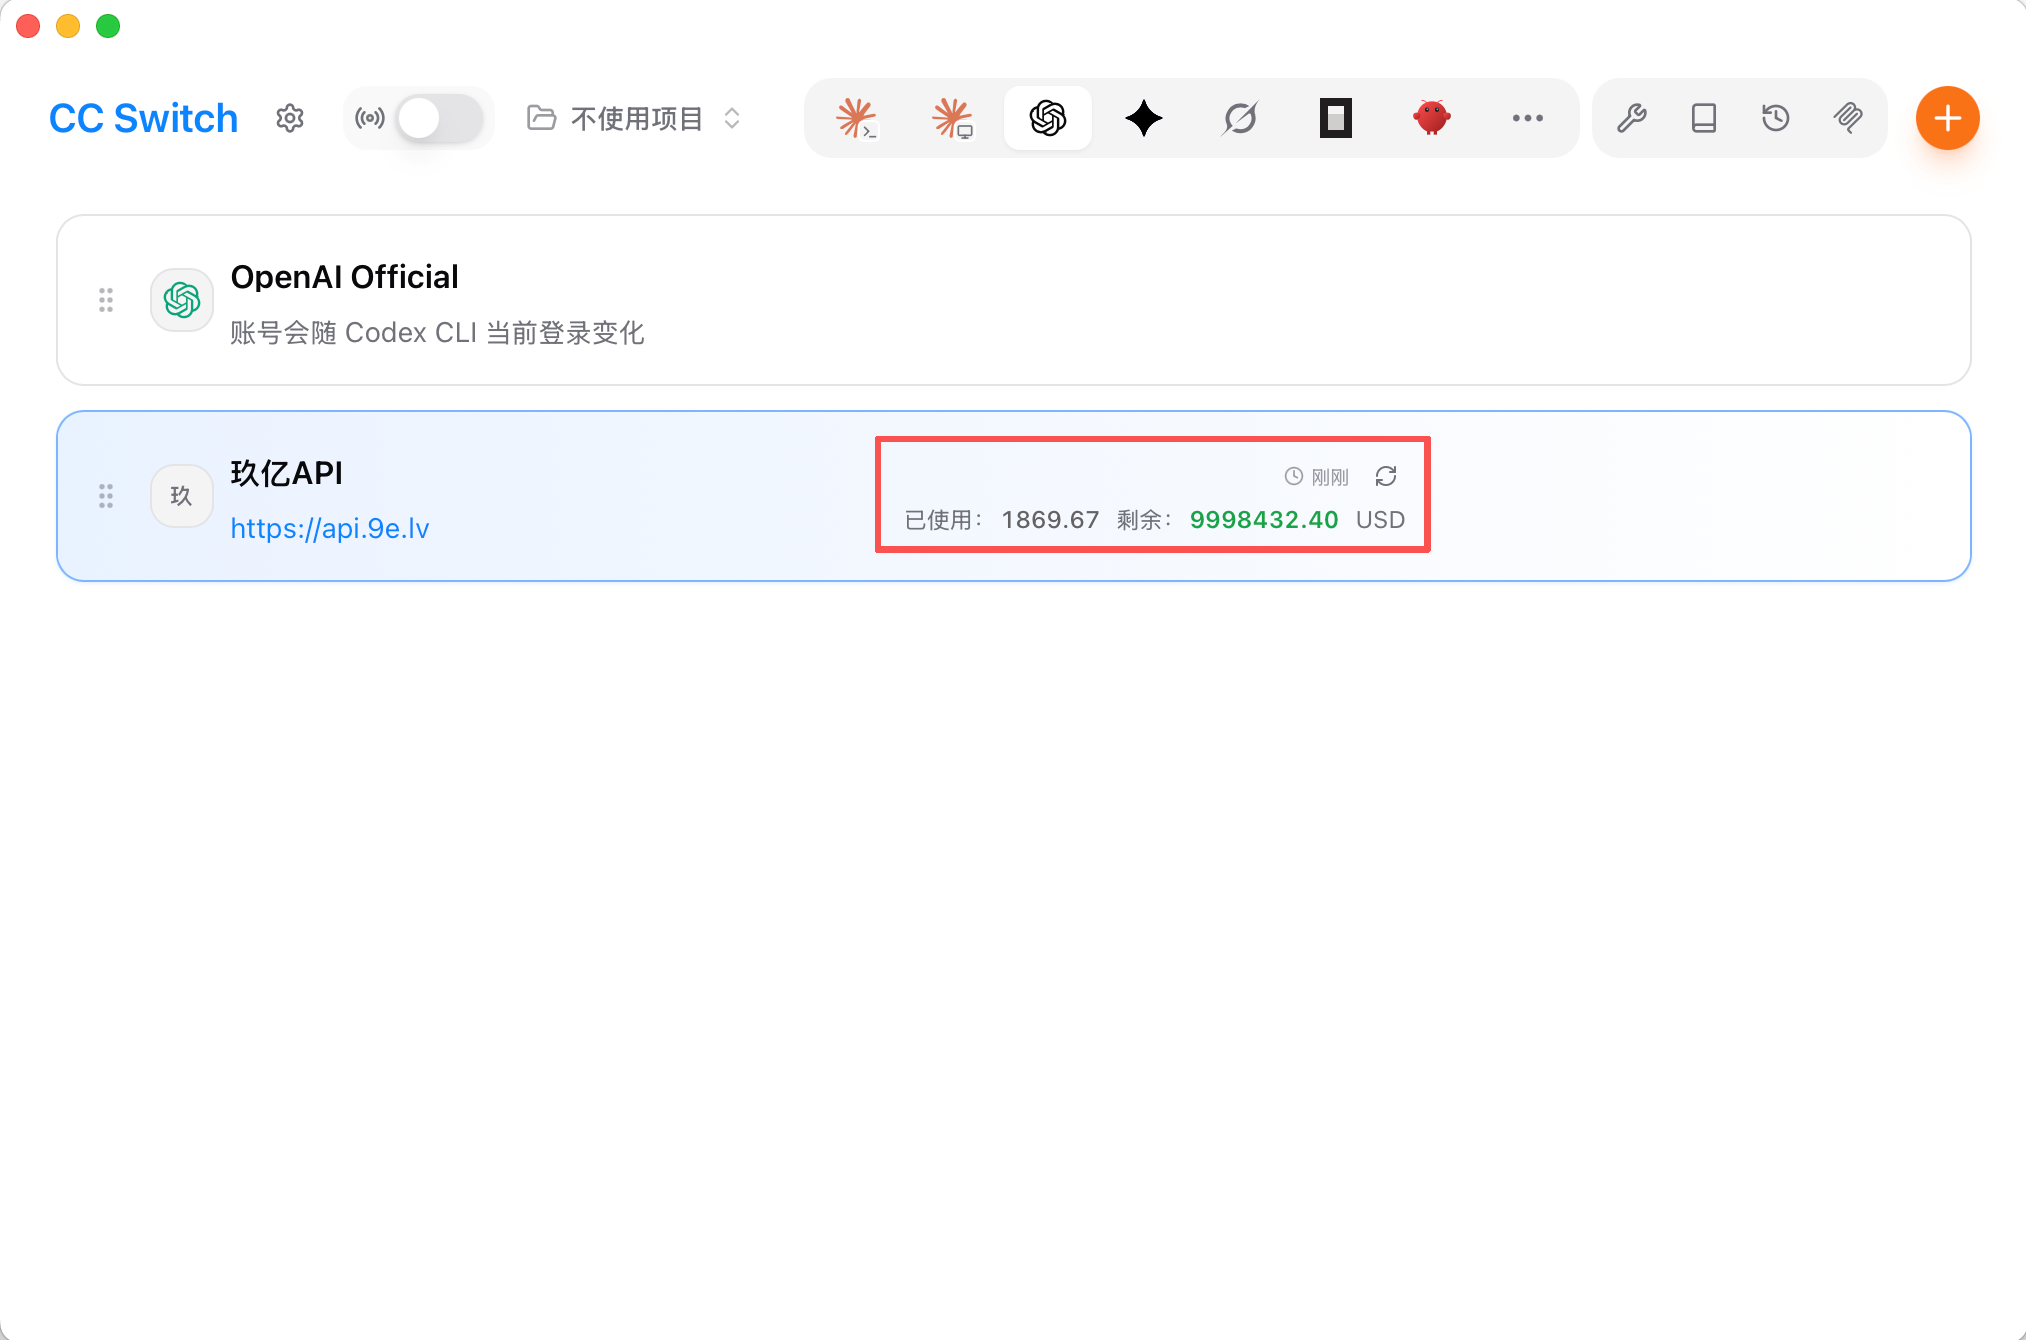Click the 账号会随 Codex CLI description text
The height and width of the screenshot is (1340, 2026).
click(437, 333)
